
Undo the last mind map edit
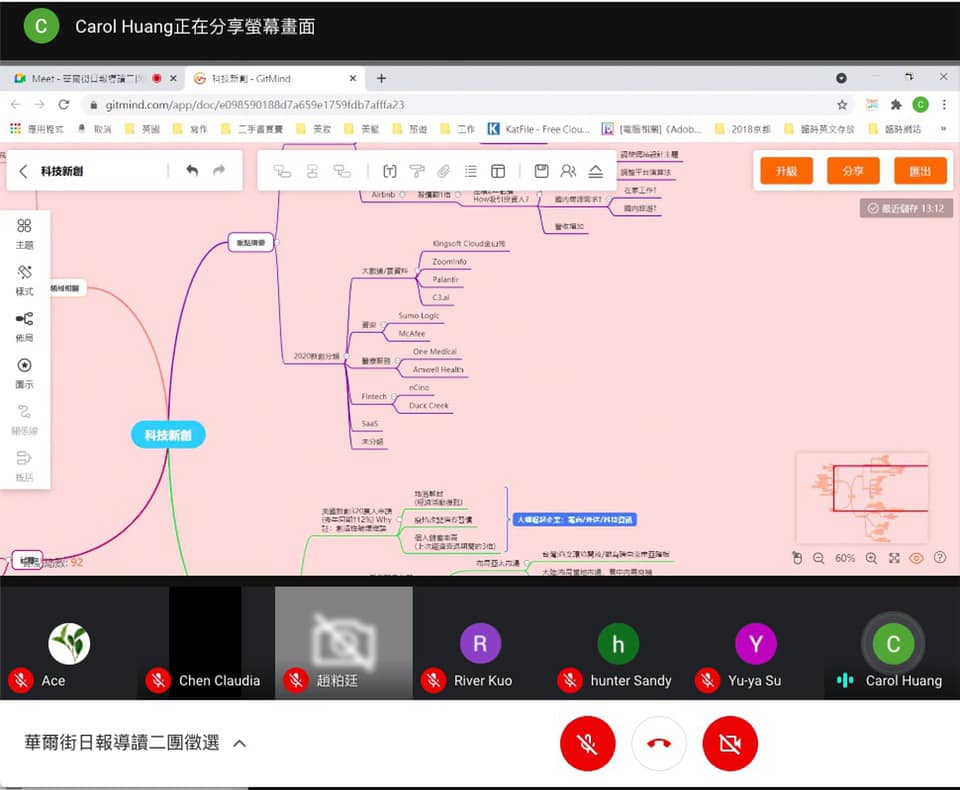point(192,171)
